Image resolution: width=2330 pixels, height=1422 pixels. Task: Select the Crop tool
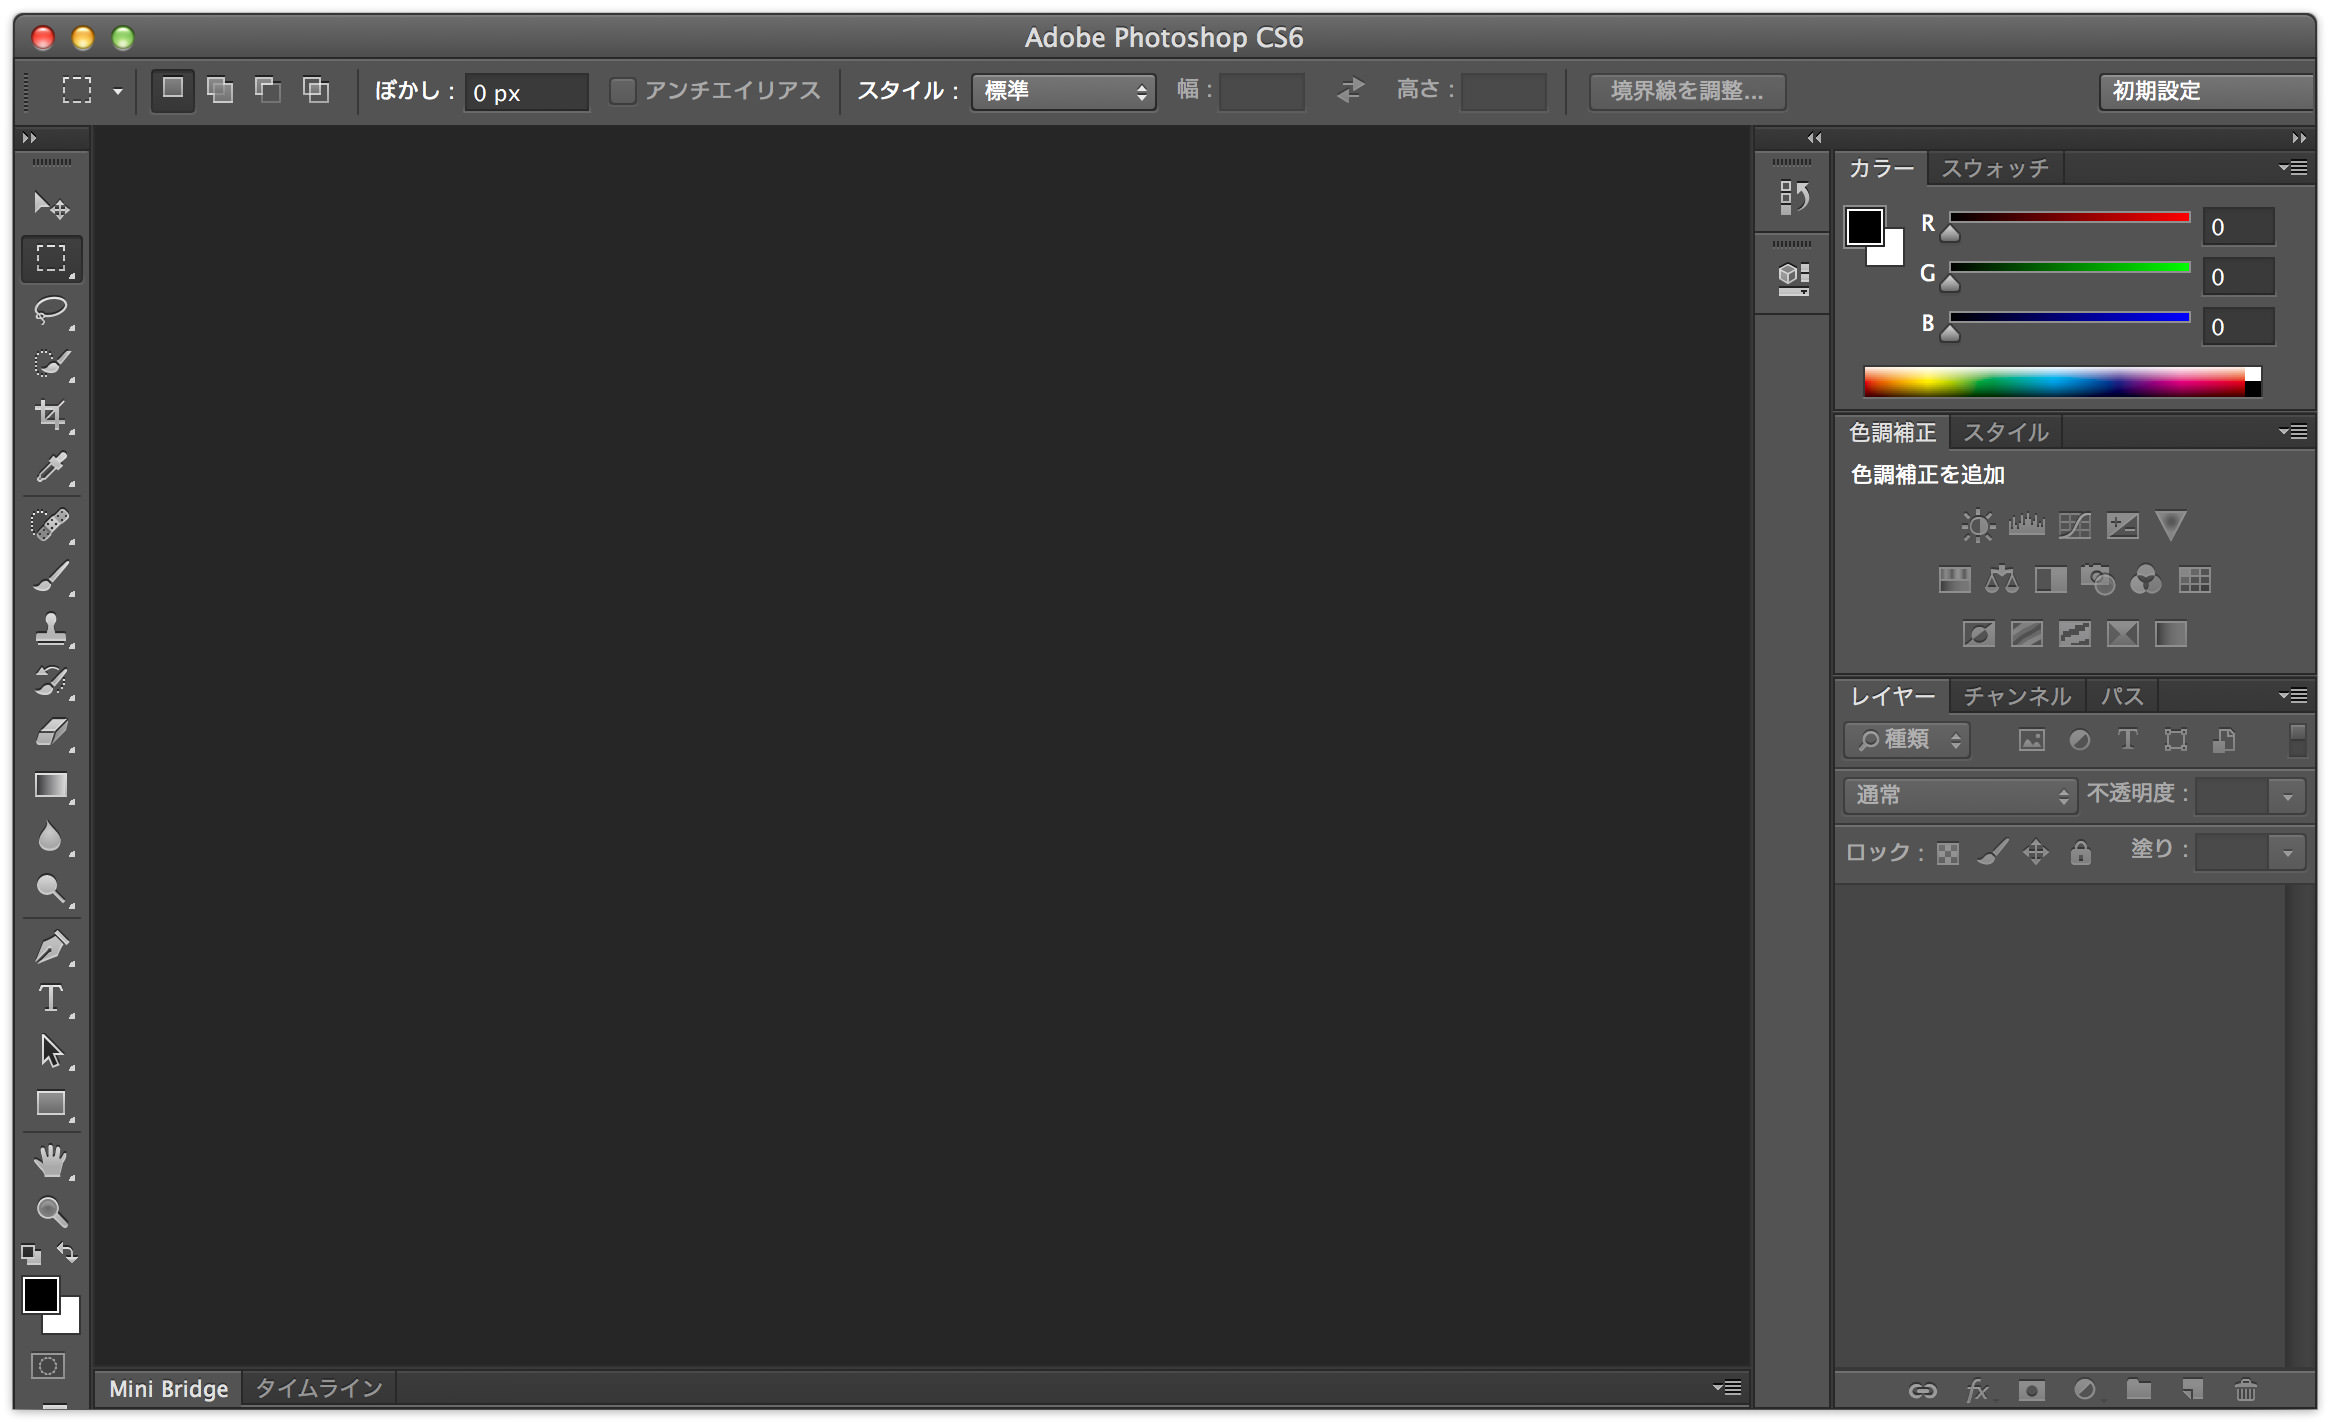pos(51,415)
